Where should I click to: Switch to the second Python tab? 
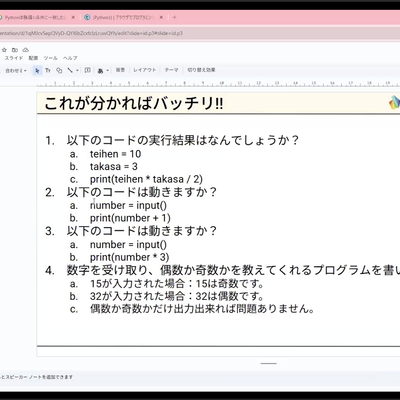123,17
